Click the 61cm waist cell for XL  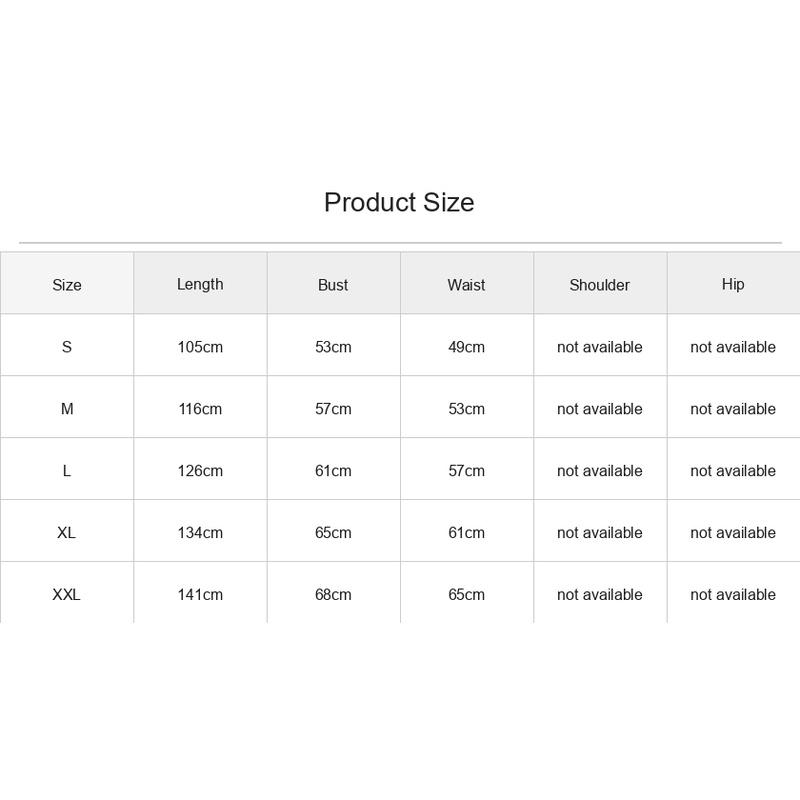pos(466,533)
